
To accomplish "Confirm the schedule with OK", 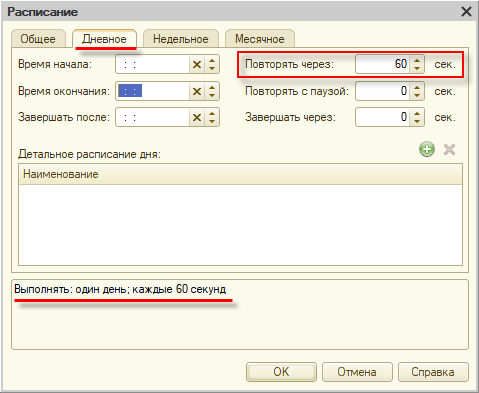I will (281, 372).
